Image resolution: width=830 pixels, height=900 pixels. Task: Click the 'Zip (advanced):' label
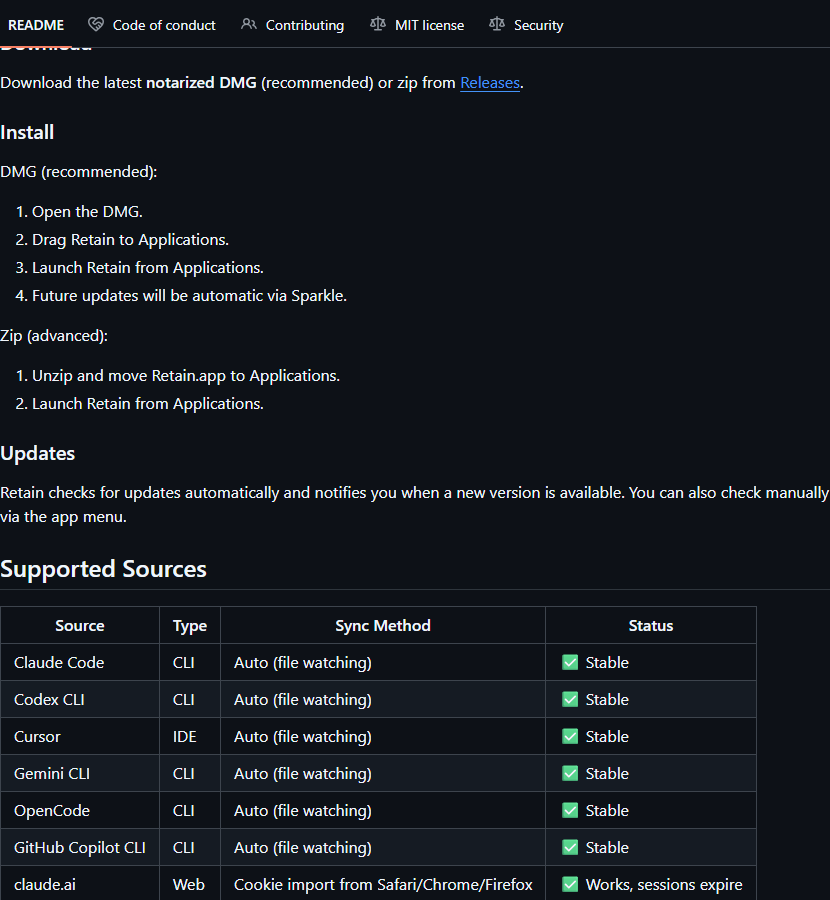pyautogui.click(x=54, y=336)
